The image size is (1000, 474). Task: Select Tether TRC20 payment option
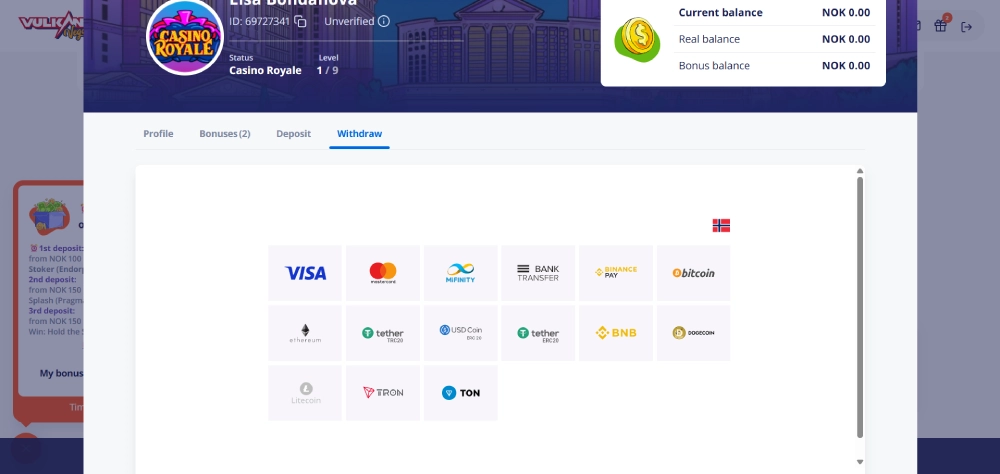coord(383,333)
